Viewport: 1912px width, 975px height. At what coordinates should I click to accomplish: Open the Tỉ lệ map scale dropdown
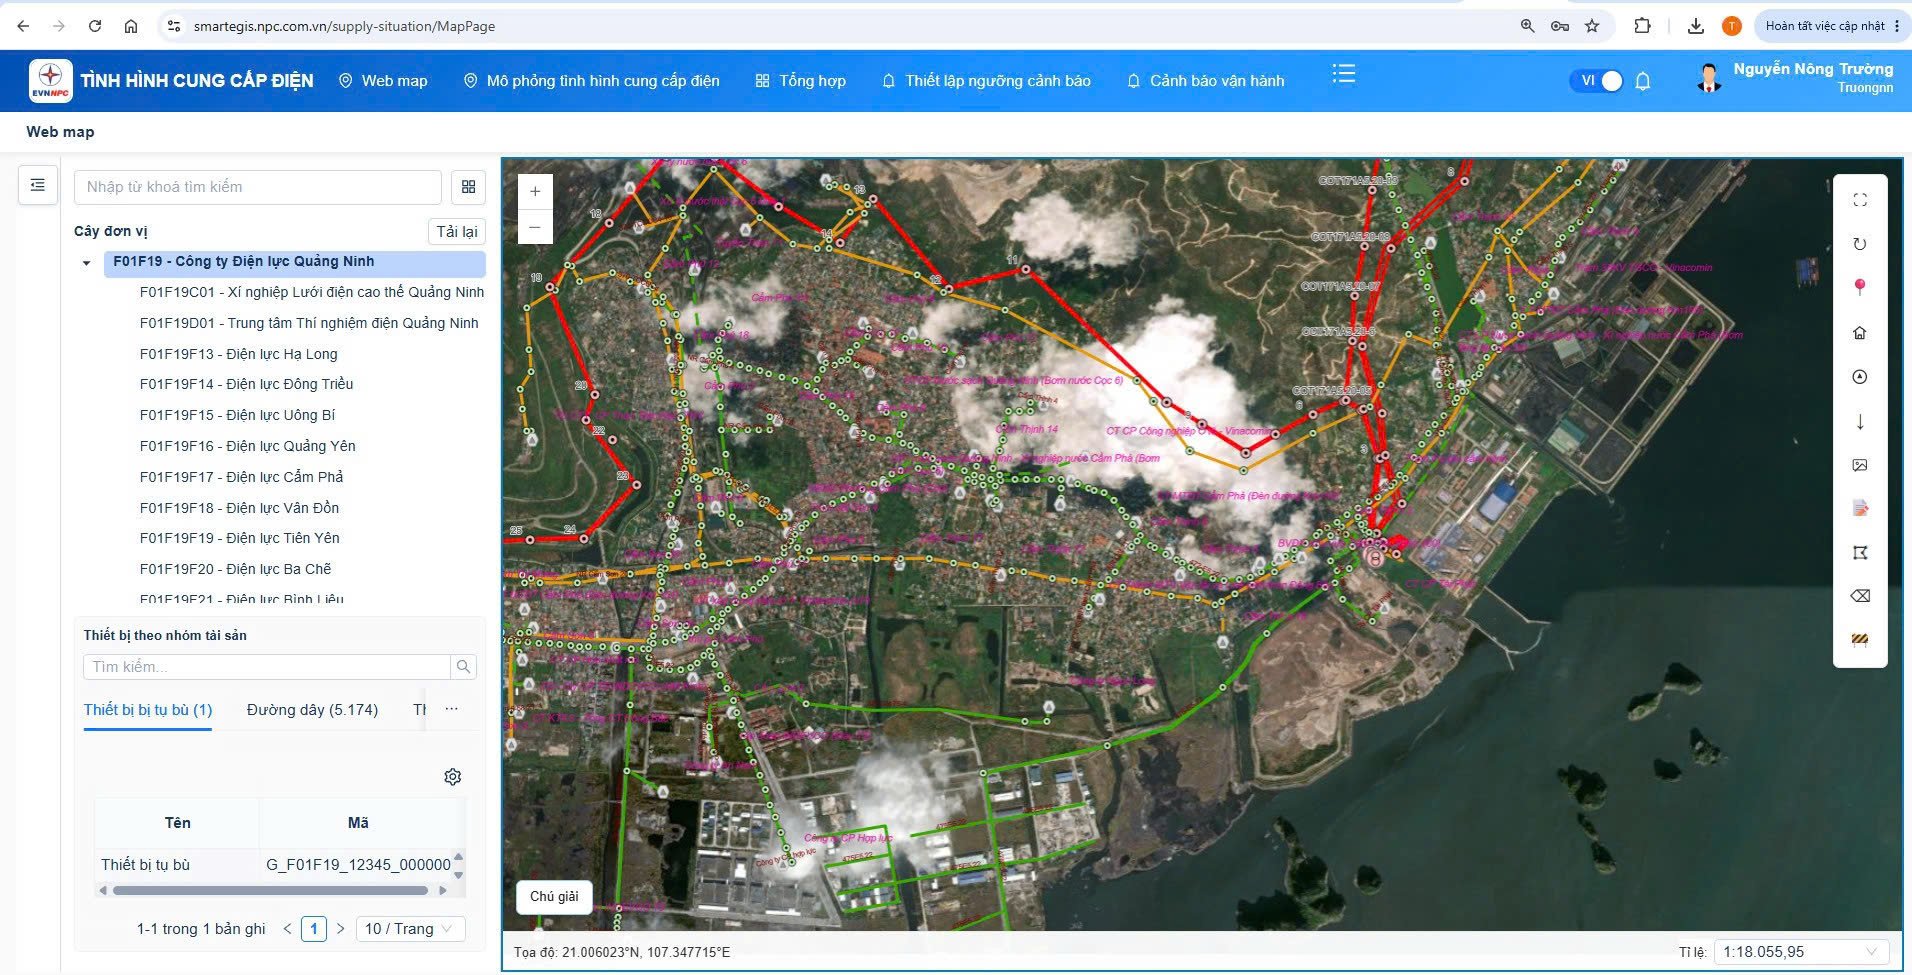[x=1801, y=952]
